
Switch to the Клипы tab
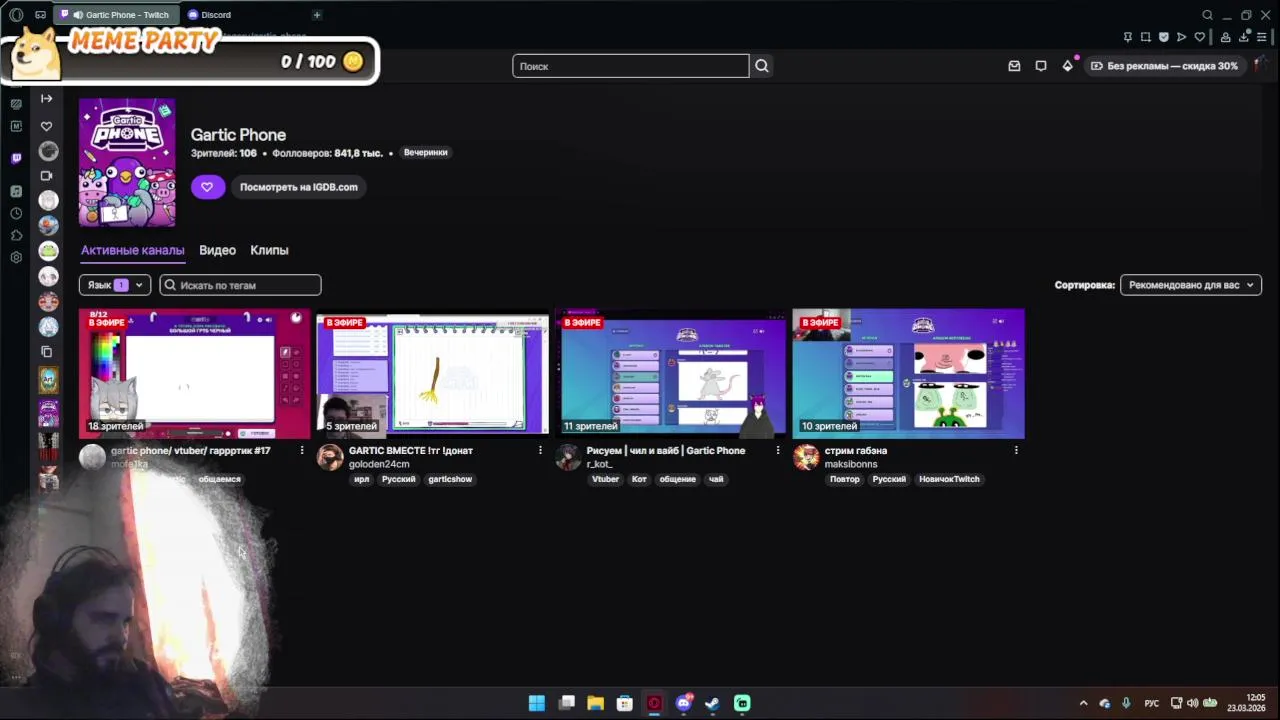[x=269, y=250]
